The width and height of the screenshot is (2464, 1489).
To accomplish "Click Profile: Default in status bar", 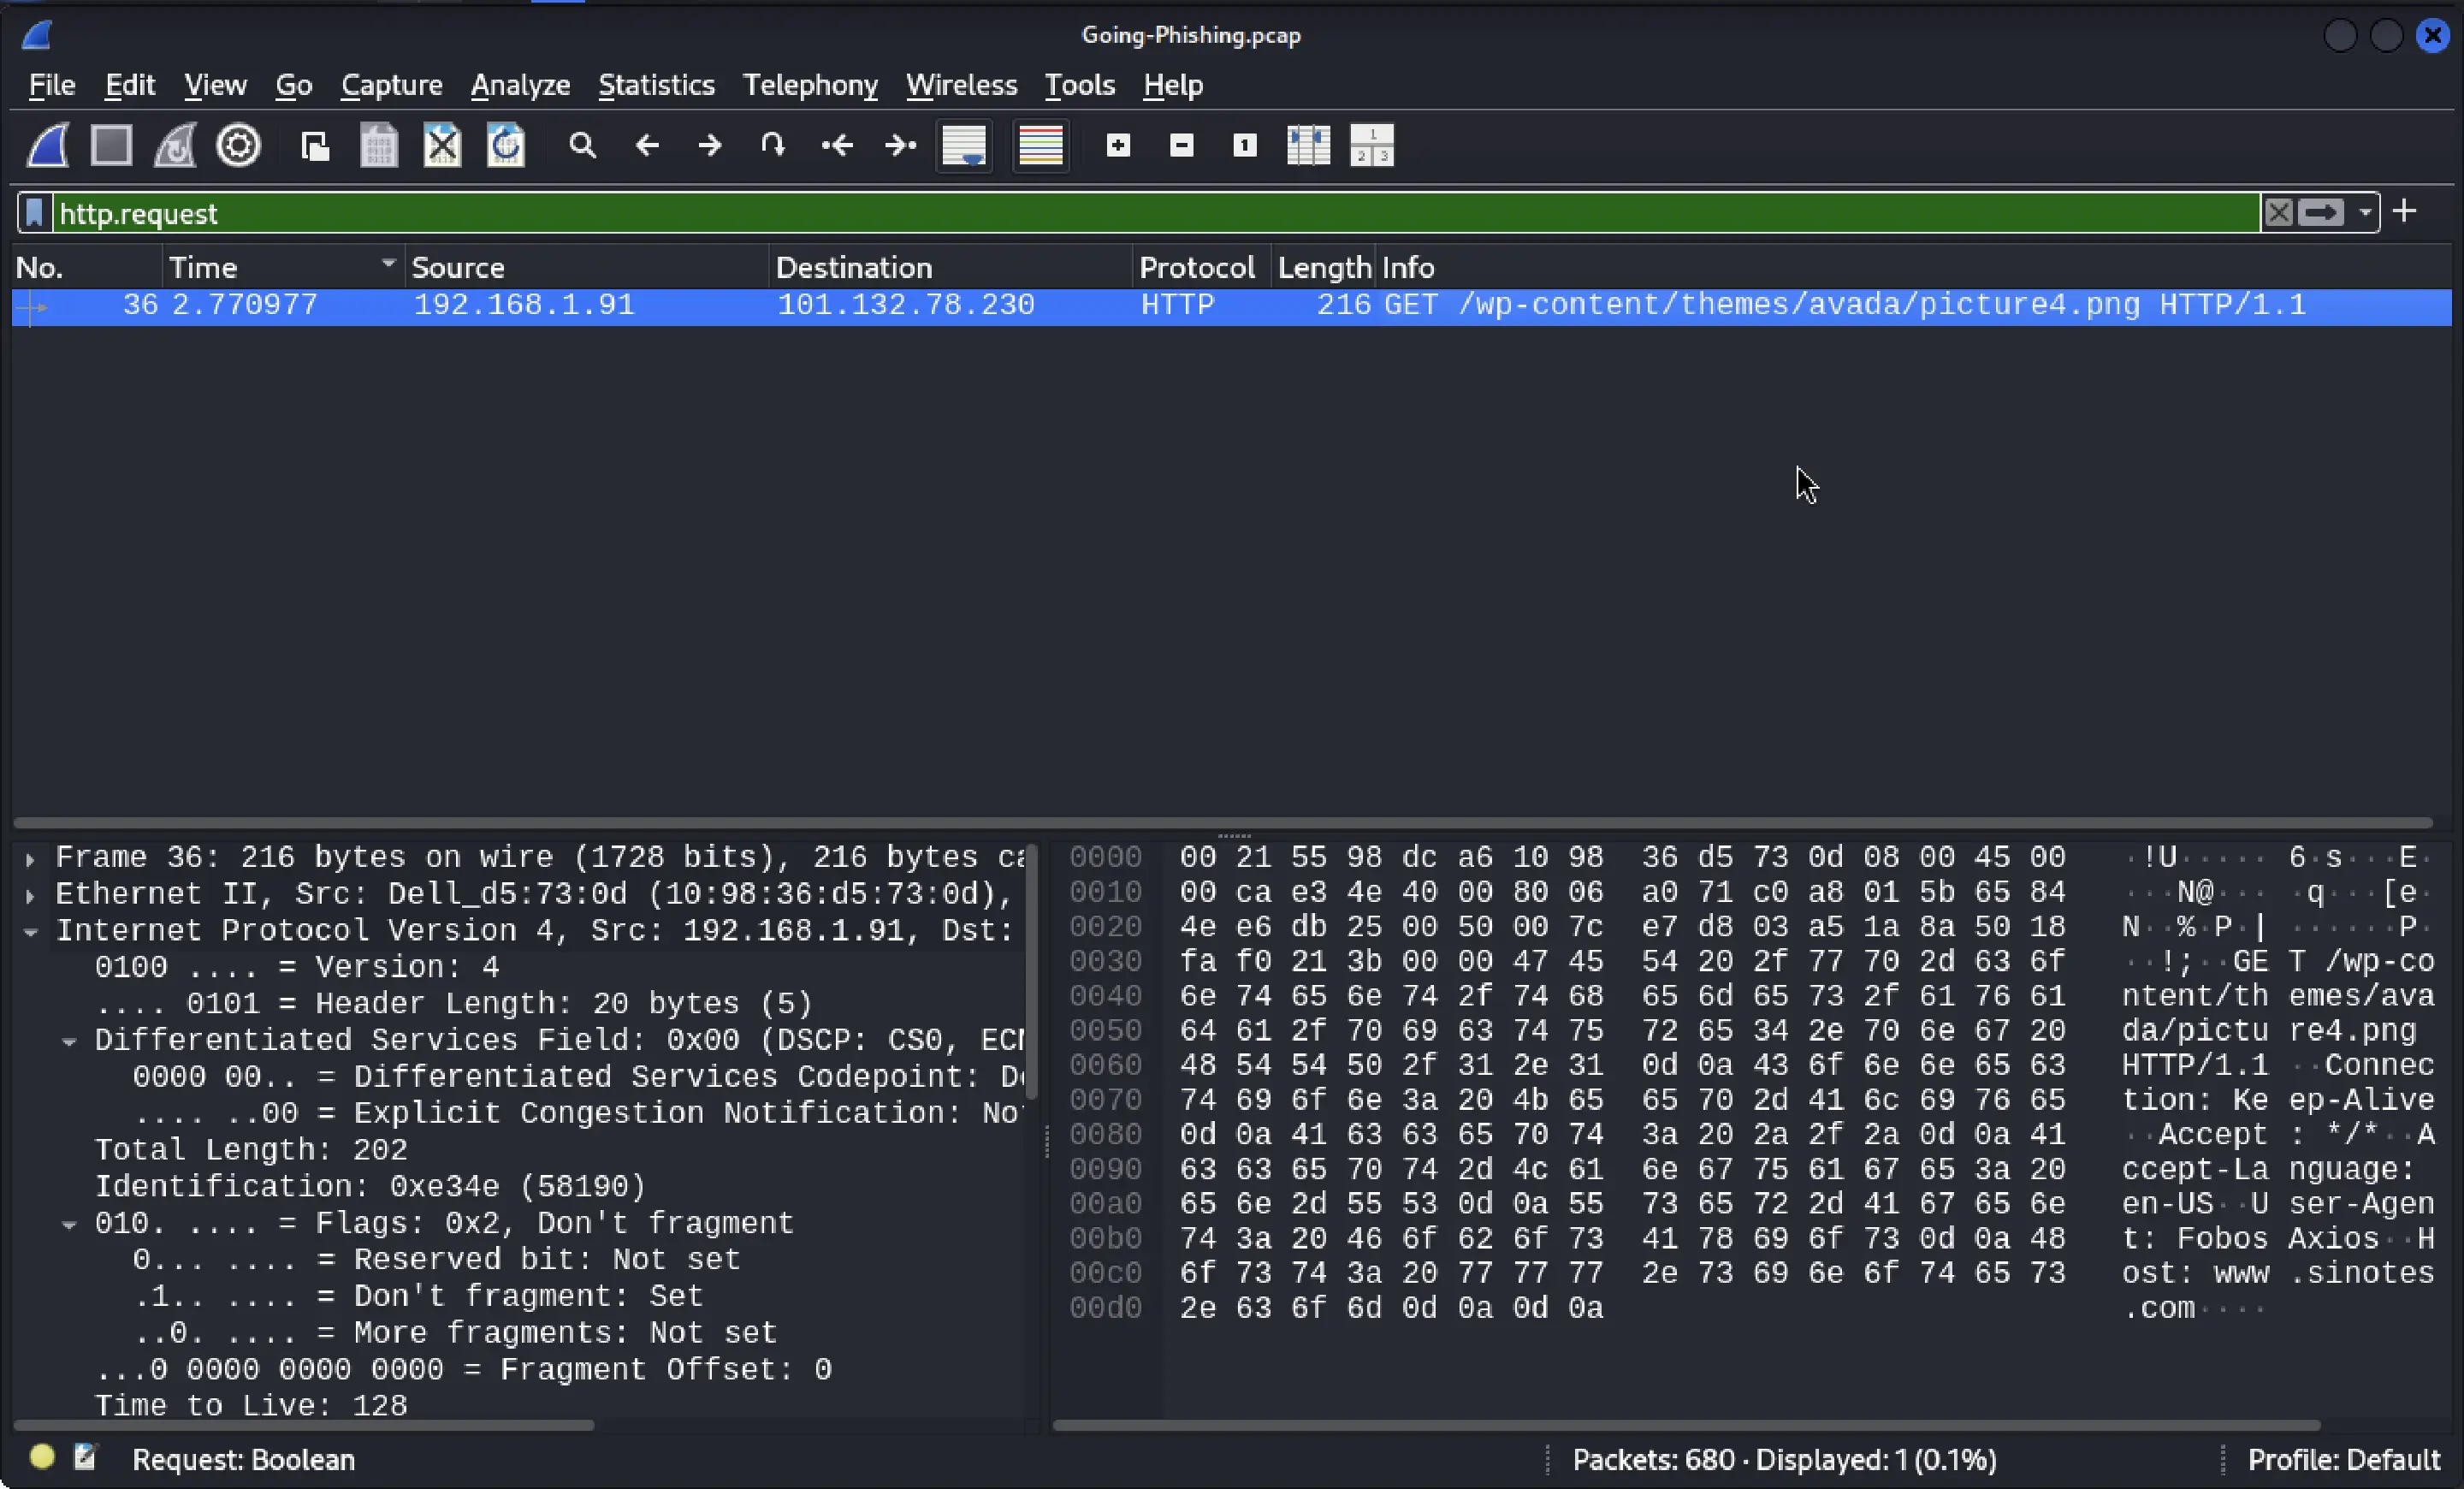I will (x=2343, y=1460).
